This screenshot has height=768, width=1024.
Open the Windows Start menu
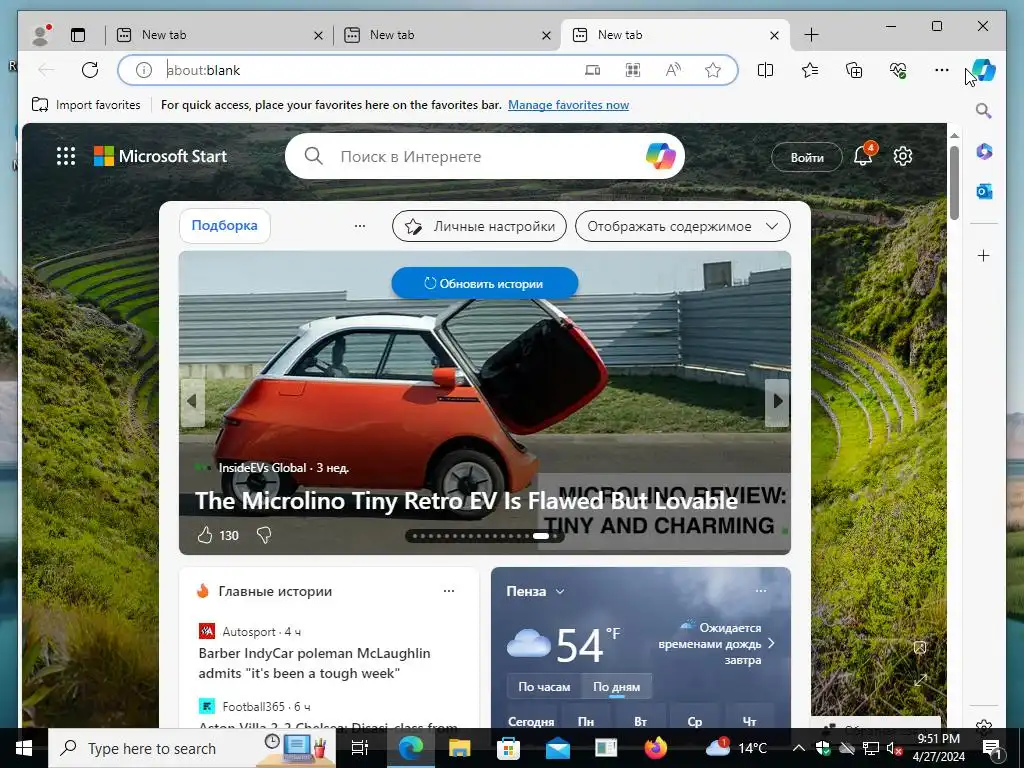click(24, 748)
